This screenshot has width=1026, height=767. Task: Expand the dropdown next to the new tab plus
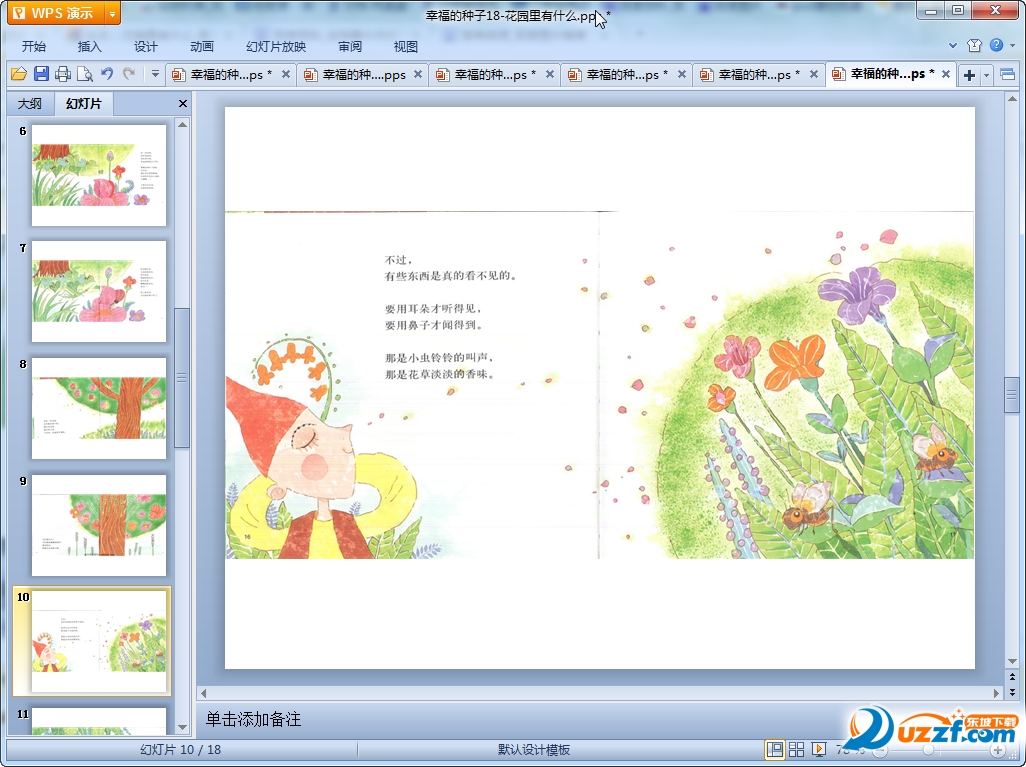[x=987, y=75]
